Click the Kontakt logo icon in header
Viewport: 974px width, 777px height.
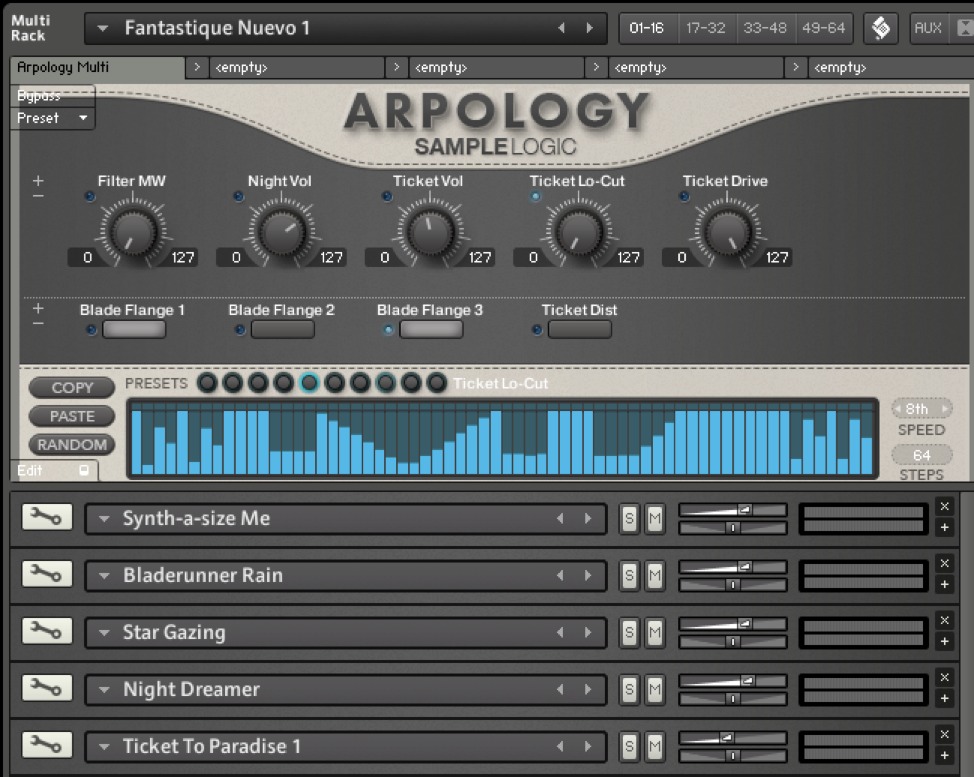(x=880, y=28)
